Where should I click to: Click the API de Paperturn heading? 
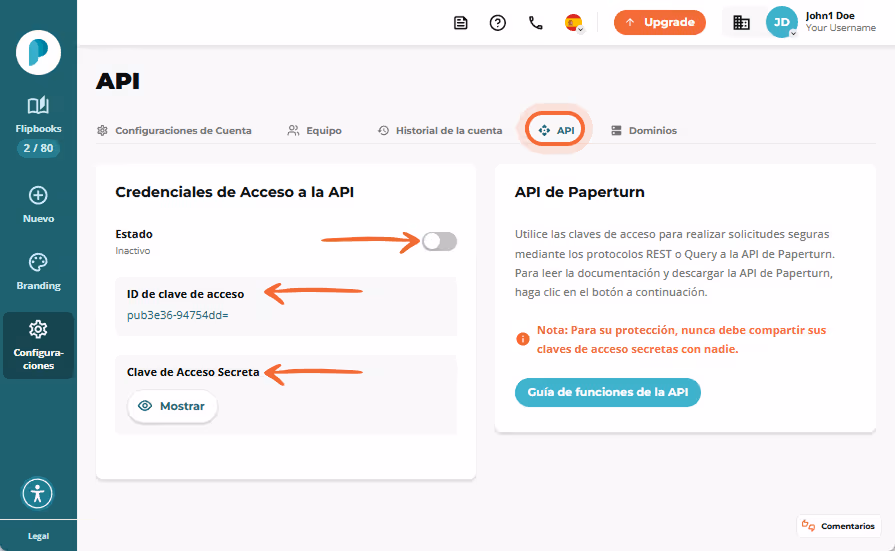click(x=579, y=192)
